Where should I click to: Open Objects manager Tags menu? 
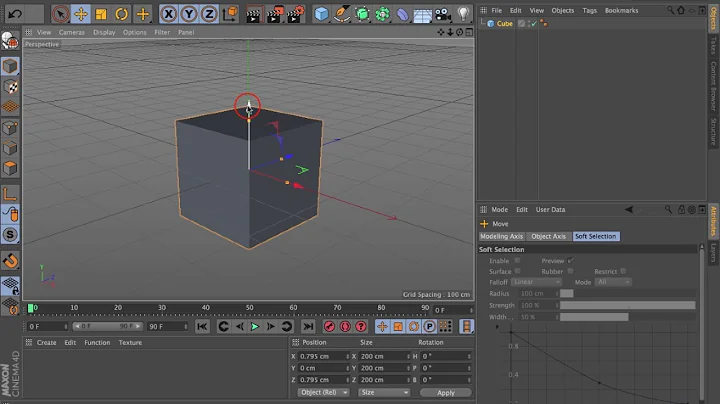590,10
